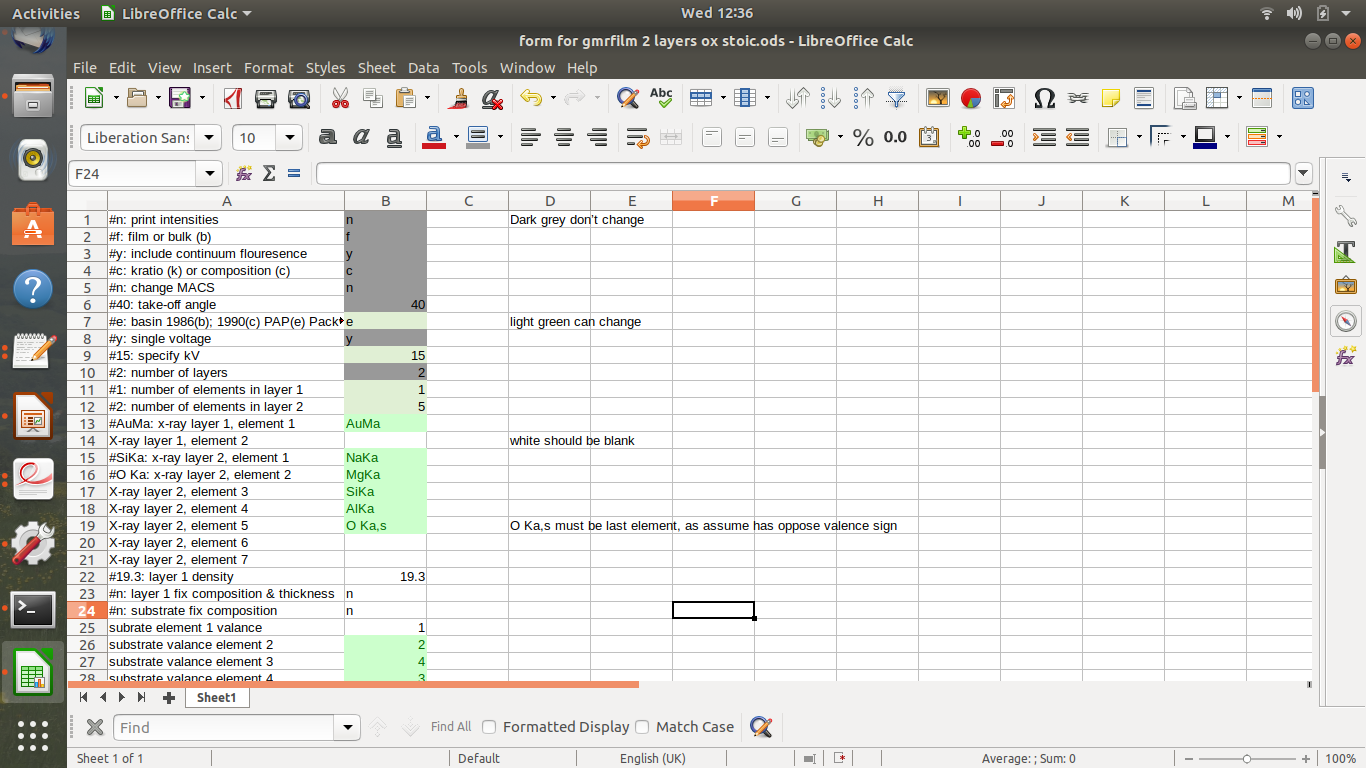Expand the Name Box dropdown
The width and height of the screenshot is (1366, 768).
coord(209,173)
